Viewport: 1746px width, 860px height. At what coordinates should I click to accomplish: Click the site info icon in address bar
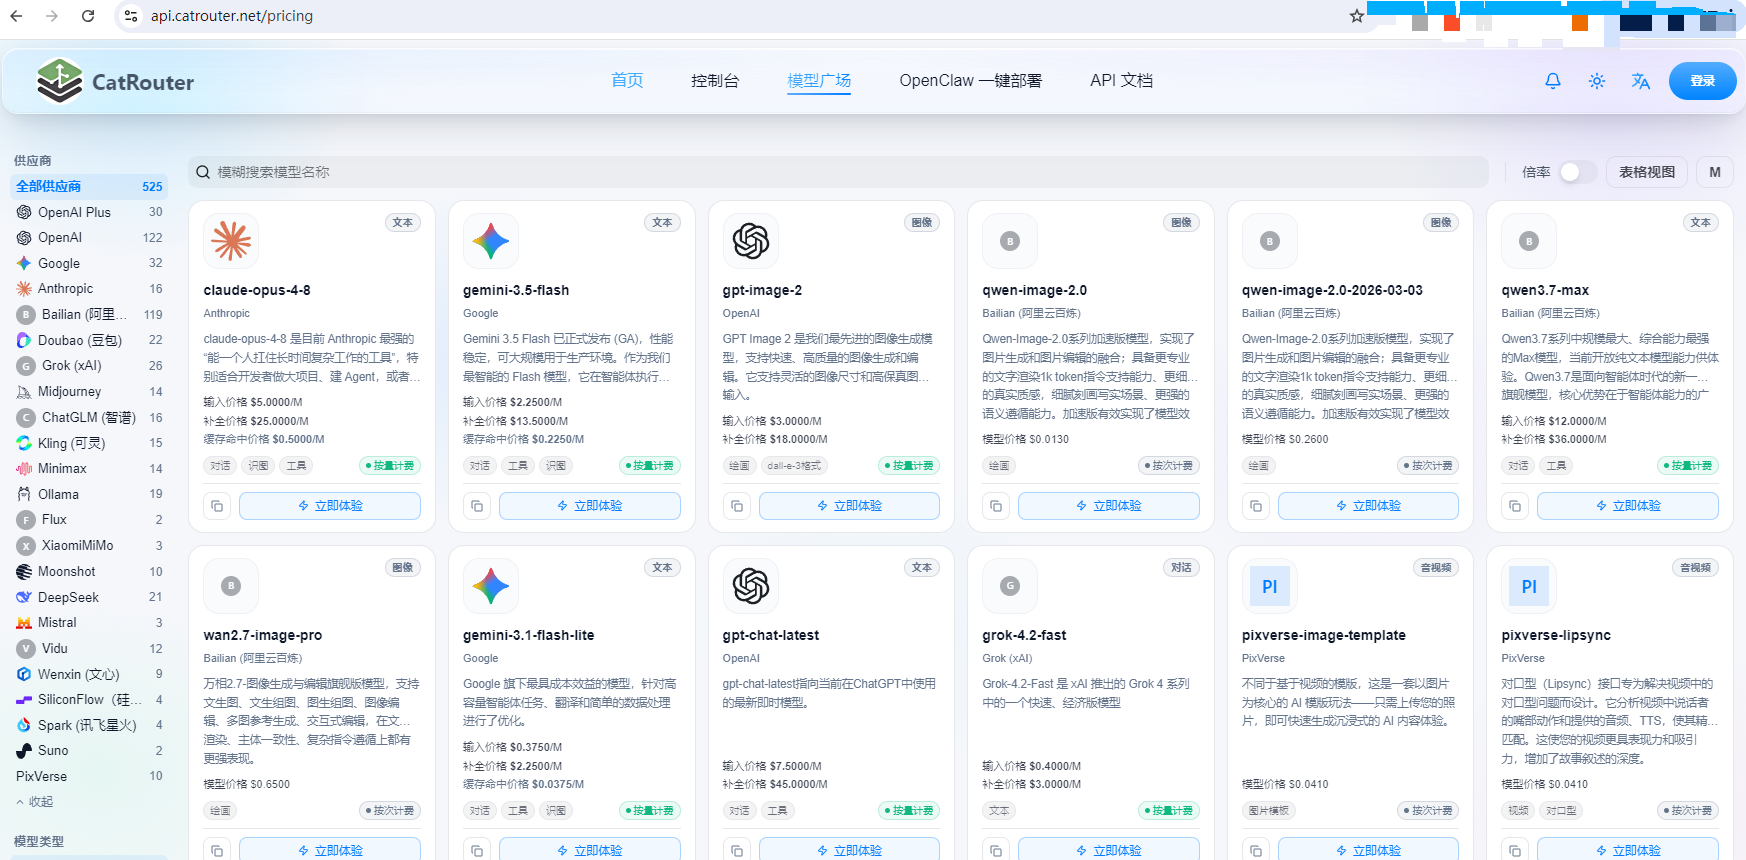[130, 16]
